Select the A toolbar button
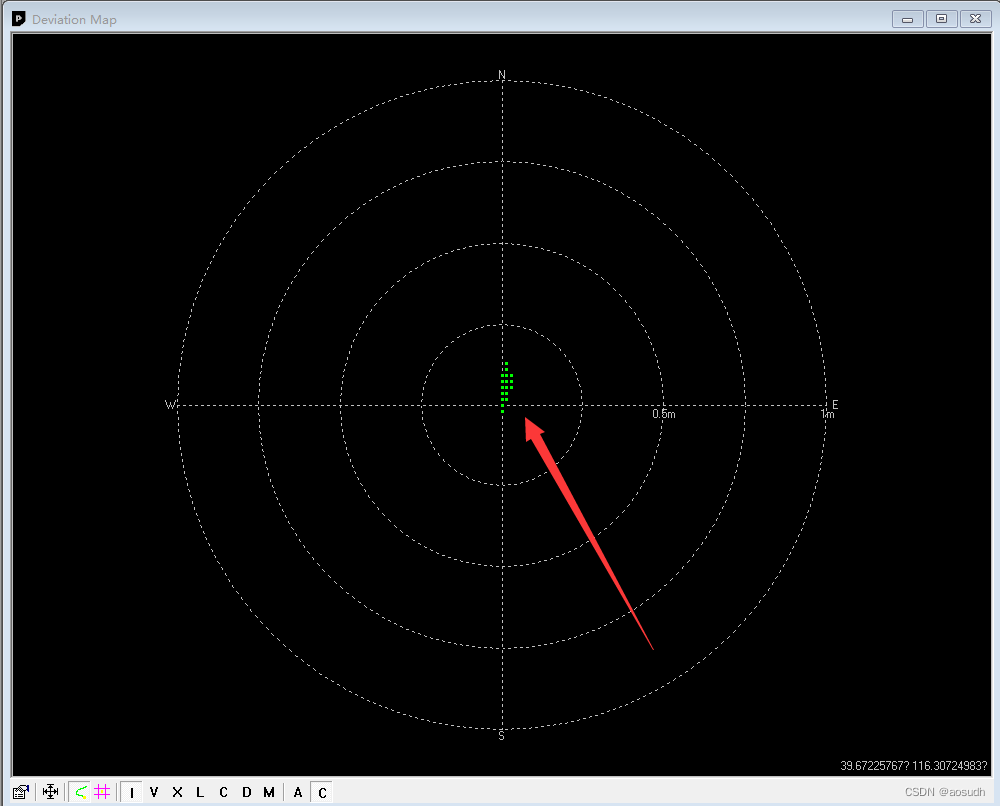Image resolution: width=1000 pixels, height=806 pixels. click(298, 792)
